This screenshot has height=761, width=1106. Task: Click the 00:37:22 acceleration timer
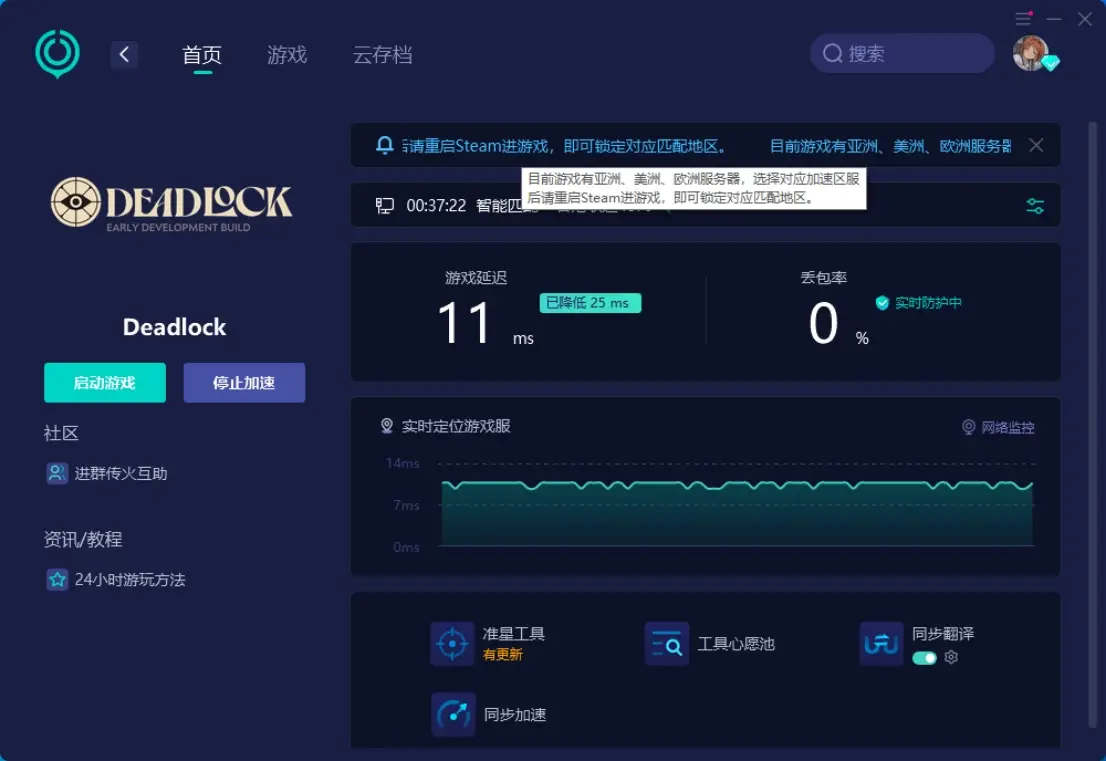tap(436, 206)
